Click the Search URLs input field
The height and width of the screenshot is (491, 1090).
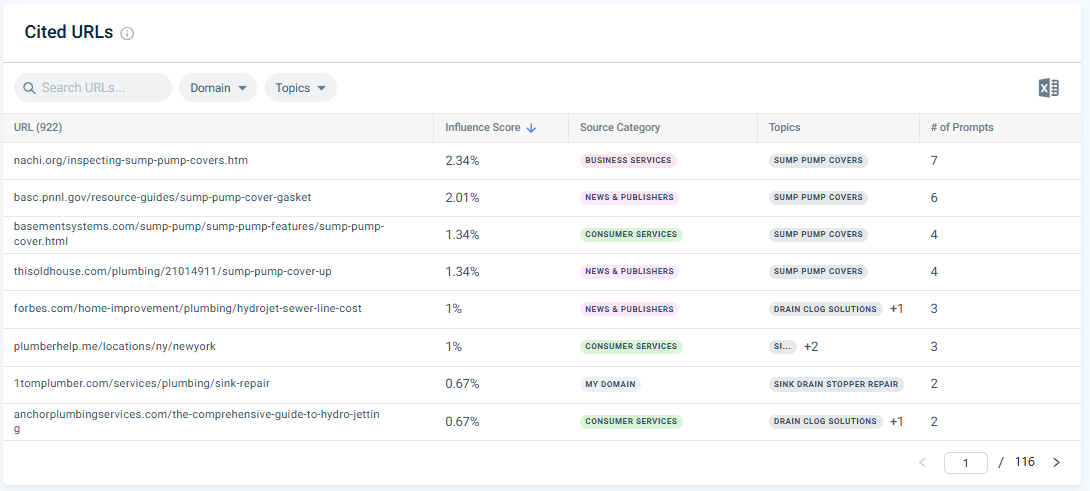[x=100, y=88]
